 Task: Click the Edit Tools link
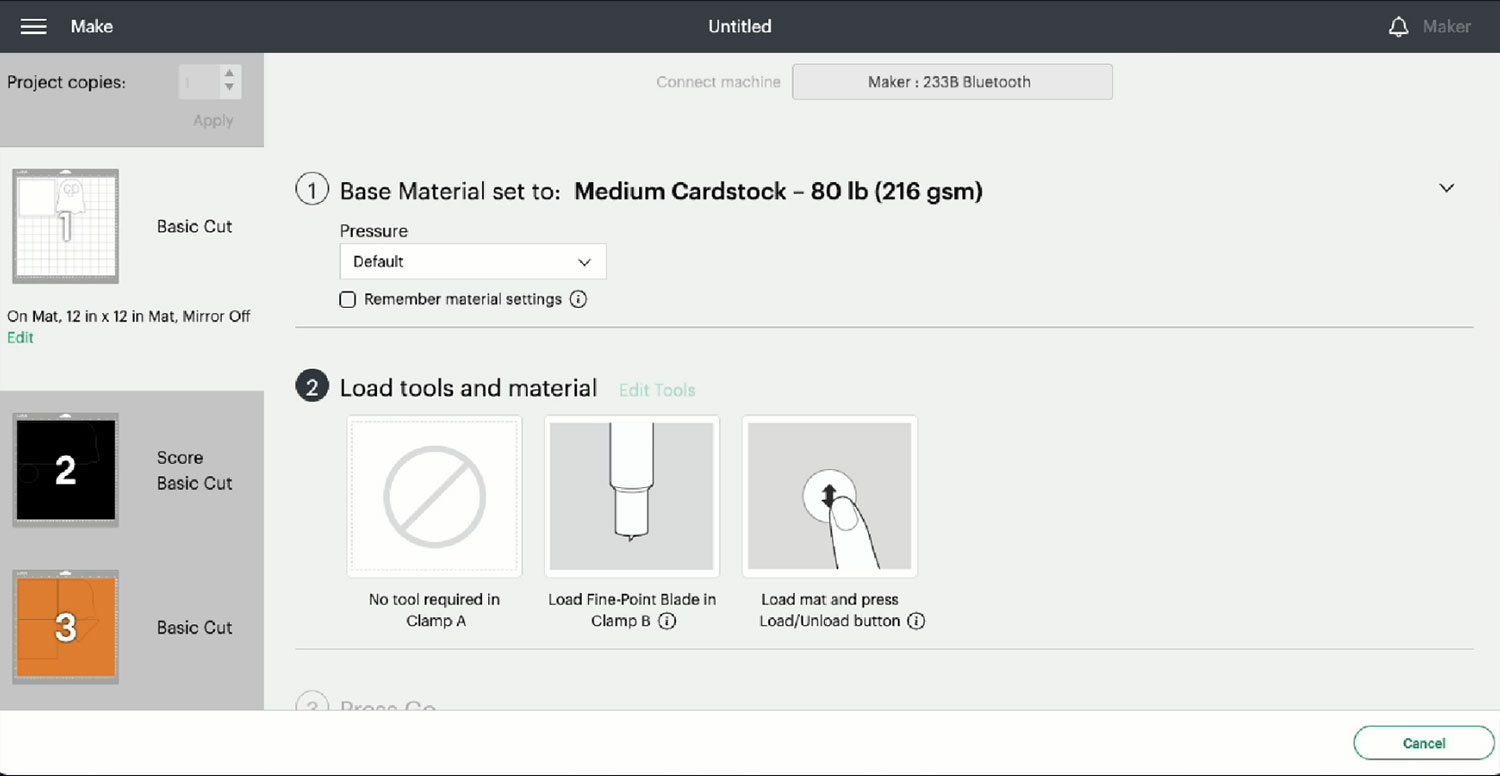coord(657,390)
